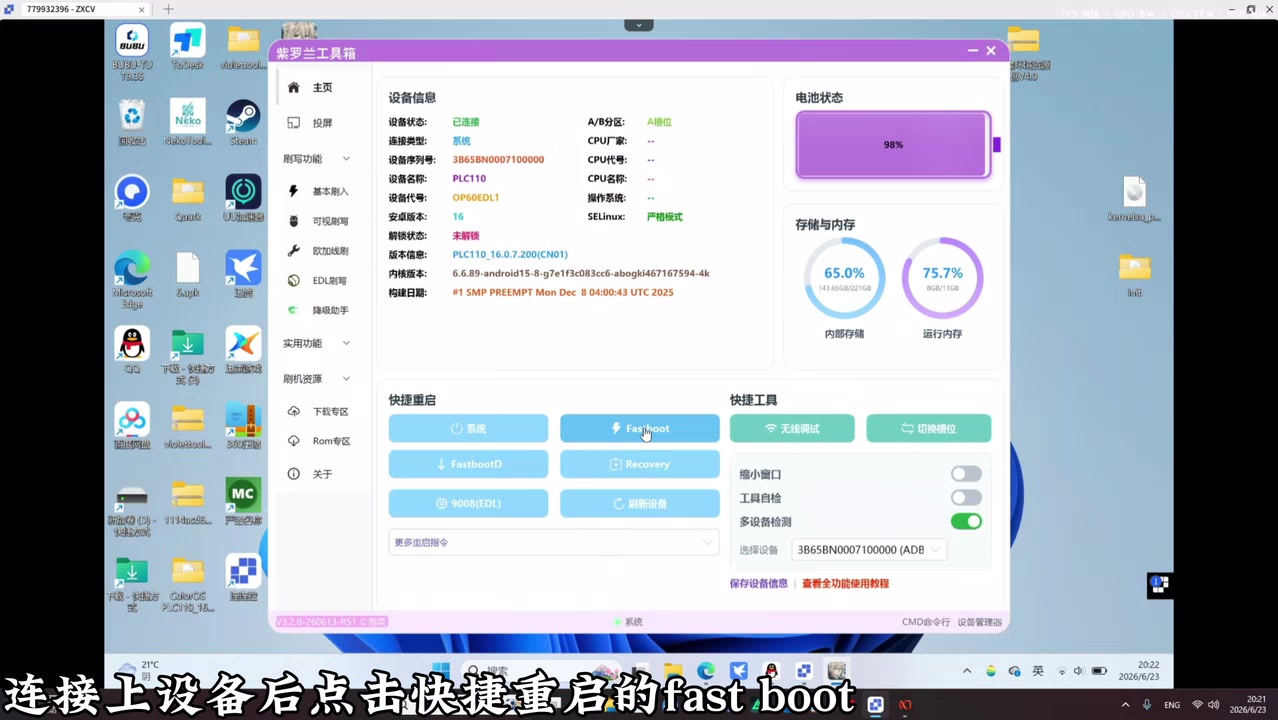Open the NekoTool desktop shortcut
Screen dimensions: 1278x720
pyautogui.click(x=187, y=123)
